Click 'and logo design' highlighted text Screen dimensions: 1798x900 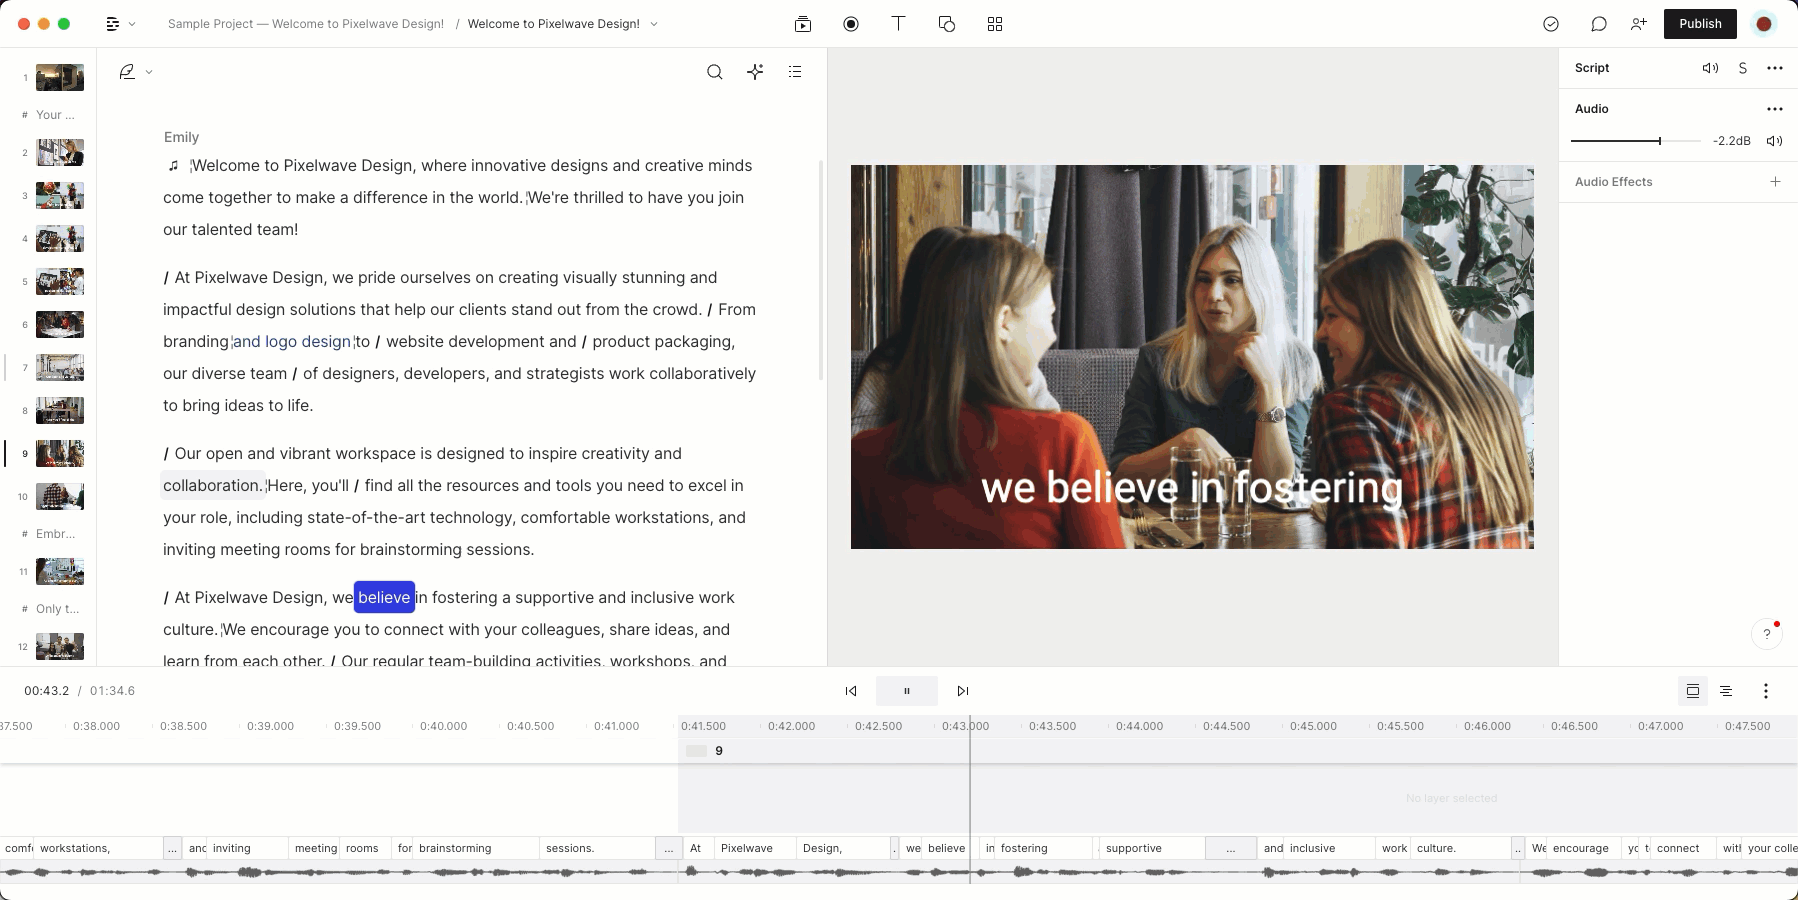[x=292, y=342]
